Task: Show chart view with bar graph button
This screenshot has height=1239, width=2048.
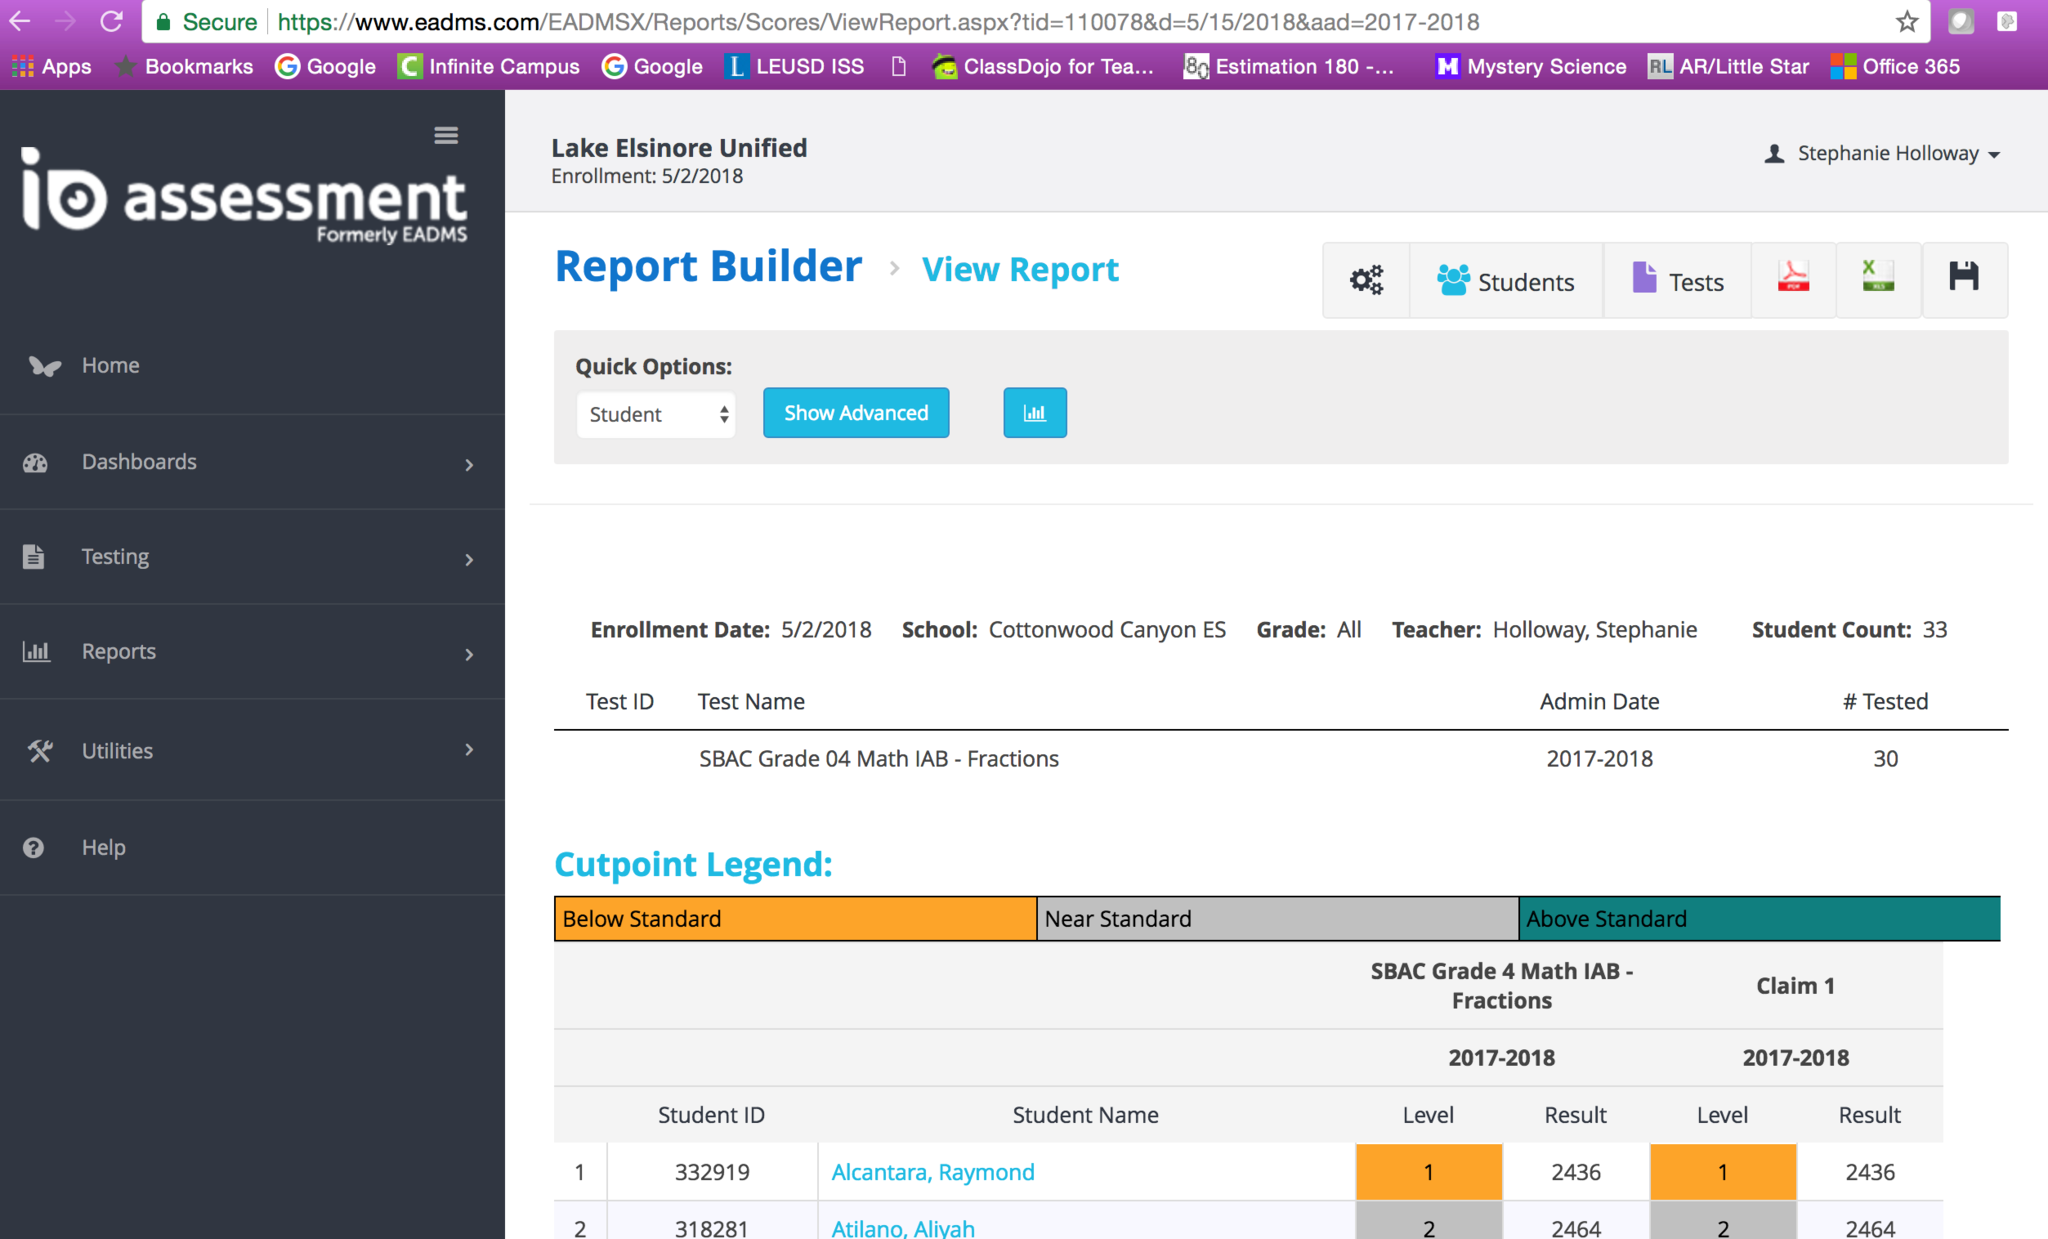Action: point(1034,413)
